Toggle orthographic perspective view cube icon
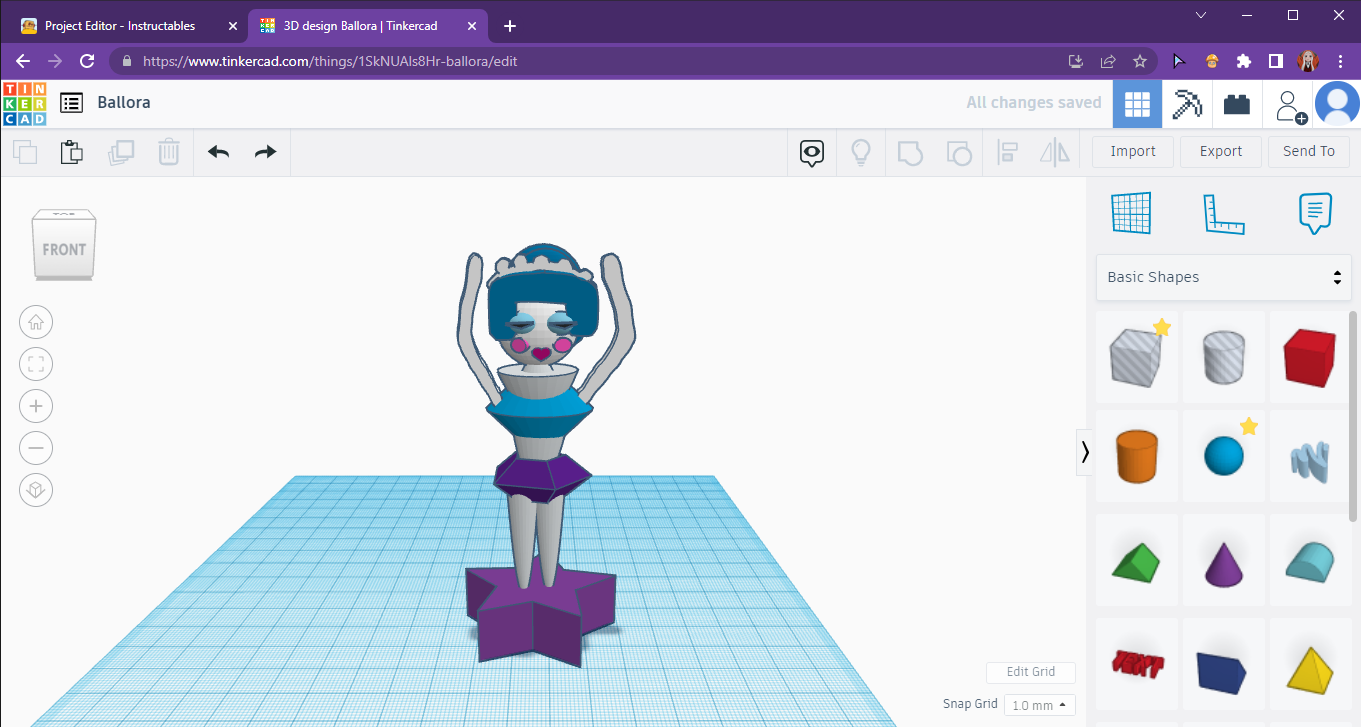 [x=36, y=490]
